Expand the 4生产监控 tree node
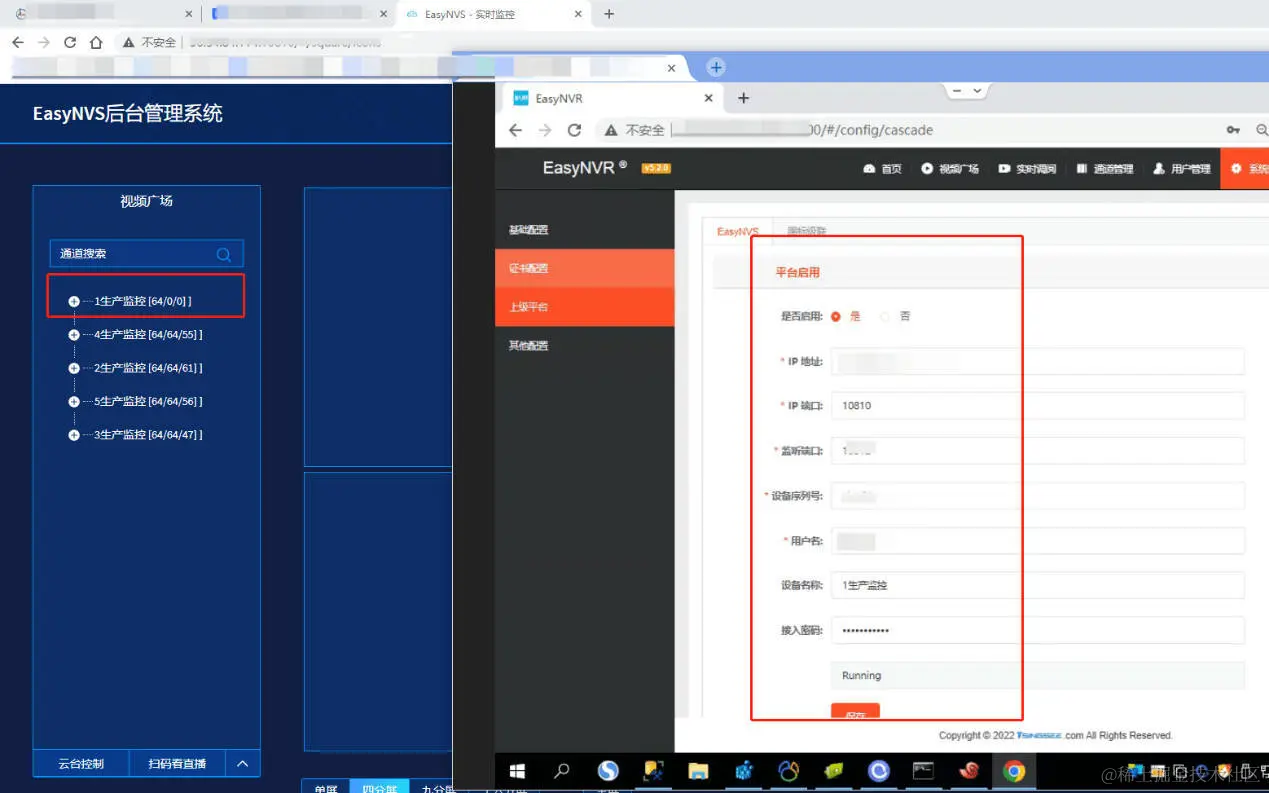1269x793 pixels. 74,335
